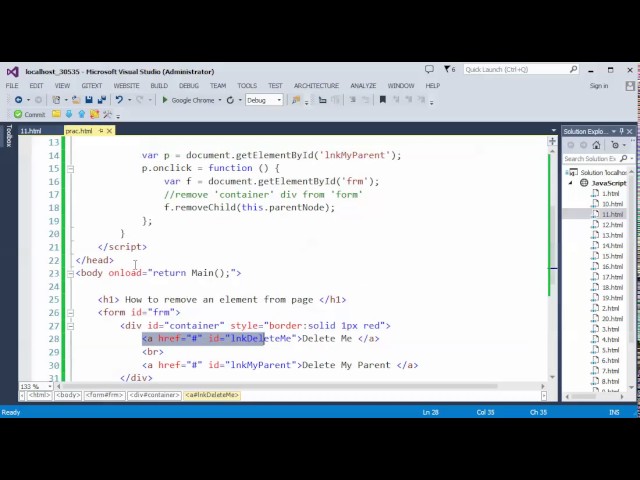Close the prac.html tab
This screenshot has width=640, height=480.
coord(109,131)
